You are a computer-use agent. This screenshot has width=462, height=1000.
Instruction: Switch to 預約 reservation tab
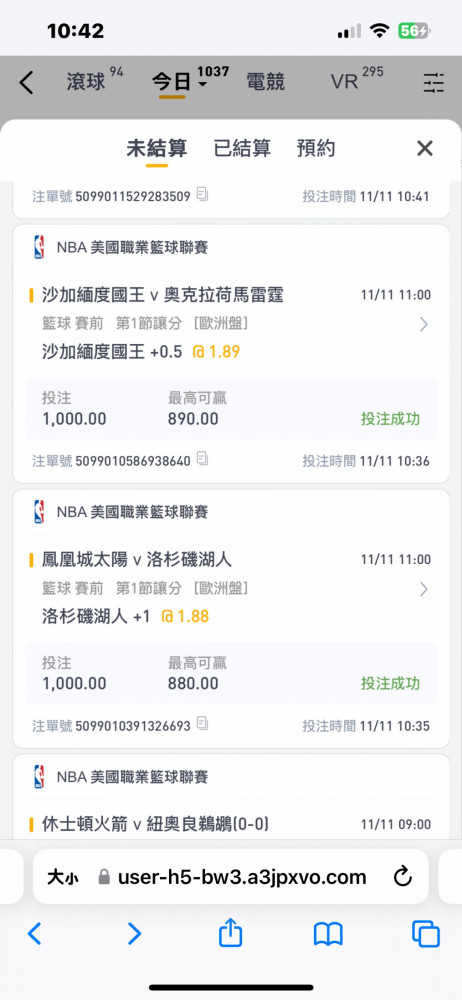pyautogui.click(x=316, y=149)
